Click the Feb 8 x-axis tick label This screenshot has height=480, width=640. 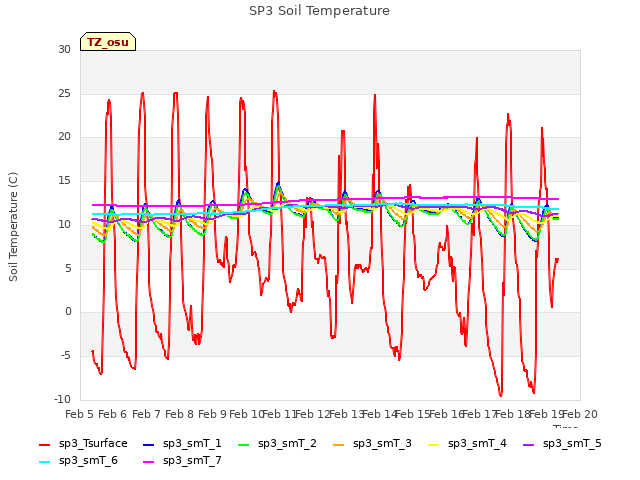pyautogui.click(x=179, y=414)
